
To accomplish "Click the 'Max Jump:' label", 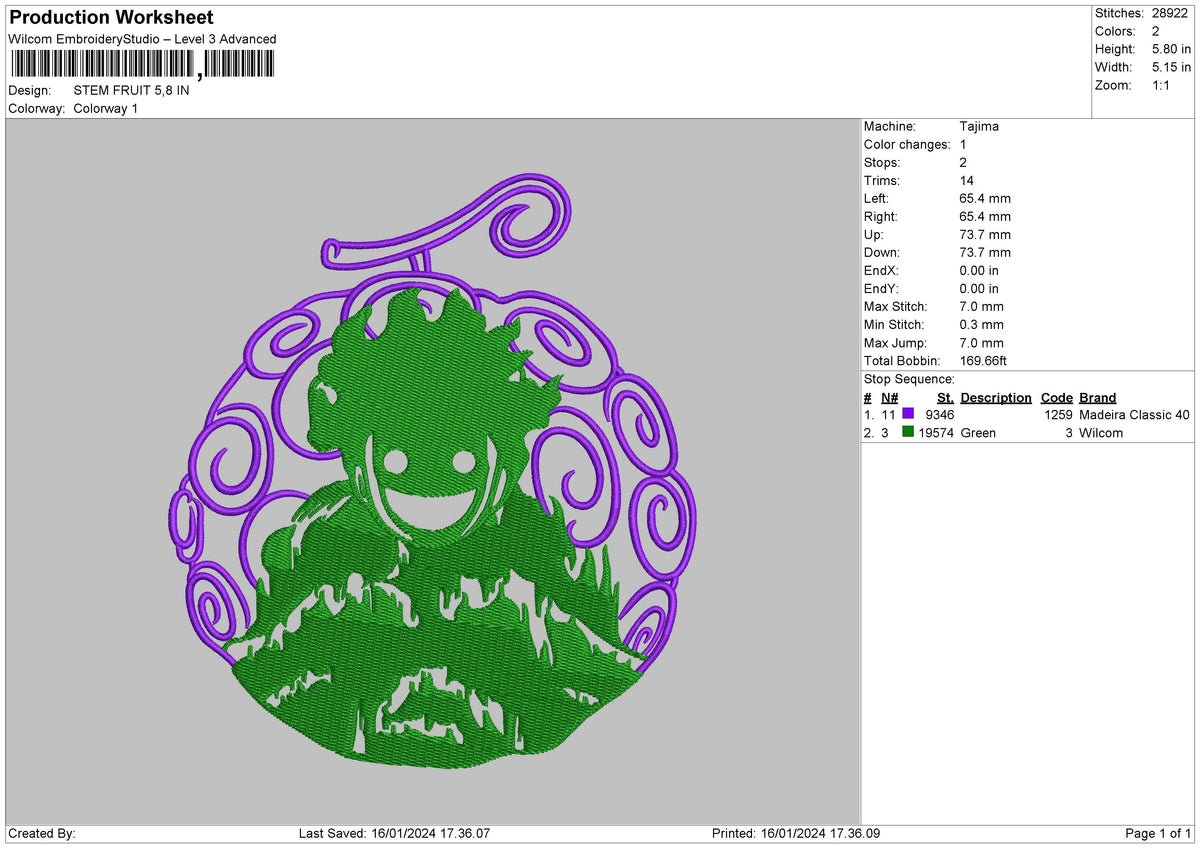I will [895, 342].
